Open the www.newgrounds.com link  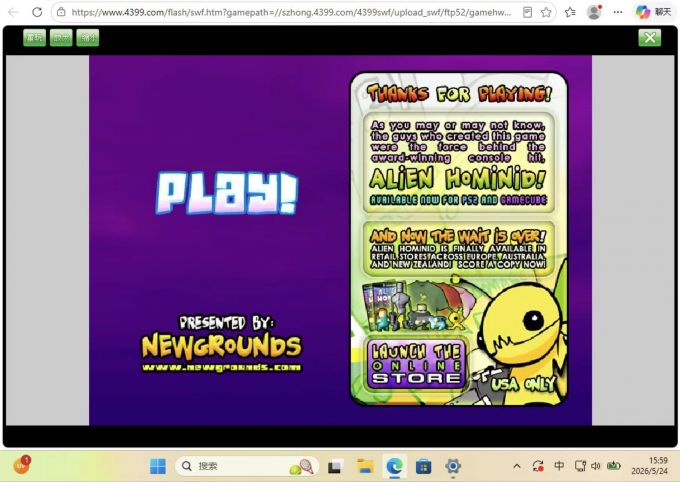pyautogui.click(x=221, y=367)
